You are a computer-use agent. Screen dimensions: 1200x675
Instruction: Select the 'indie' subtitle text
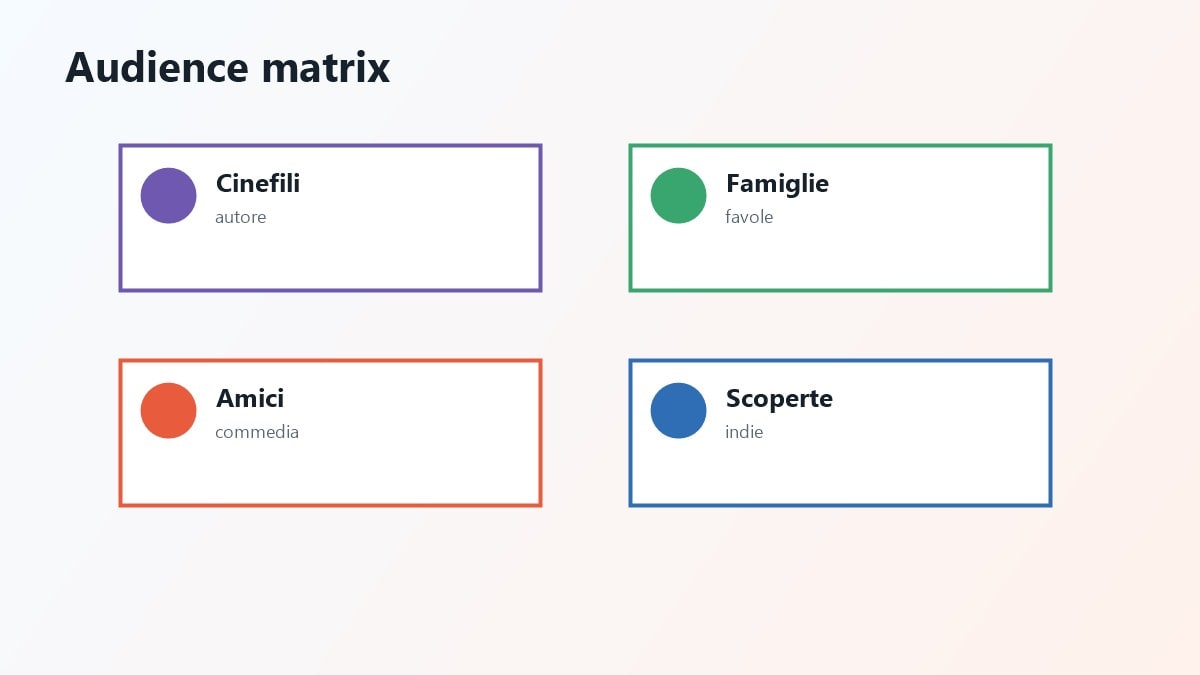(x=744, y=432)
